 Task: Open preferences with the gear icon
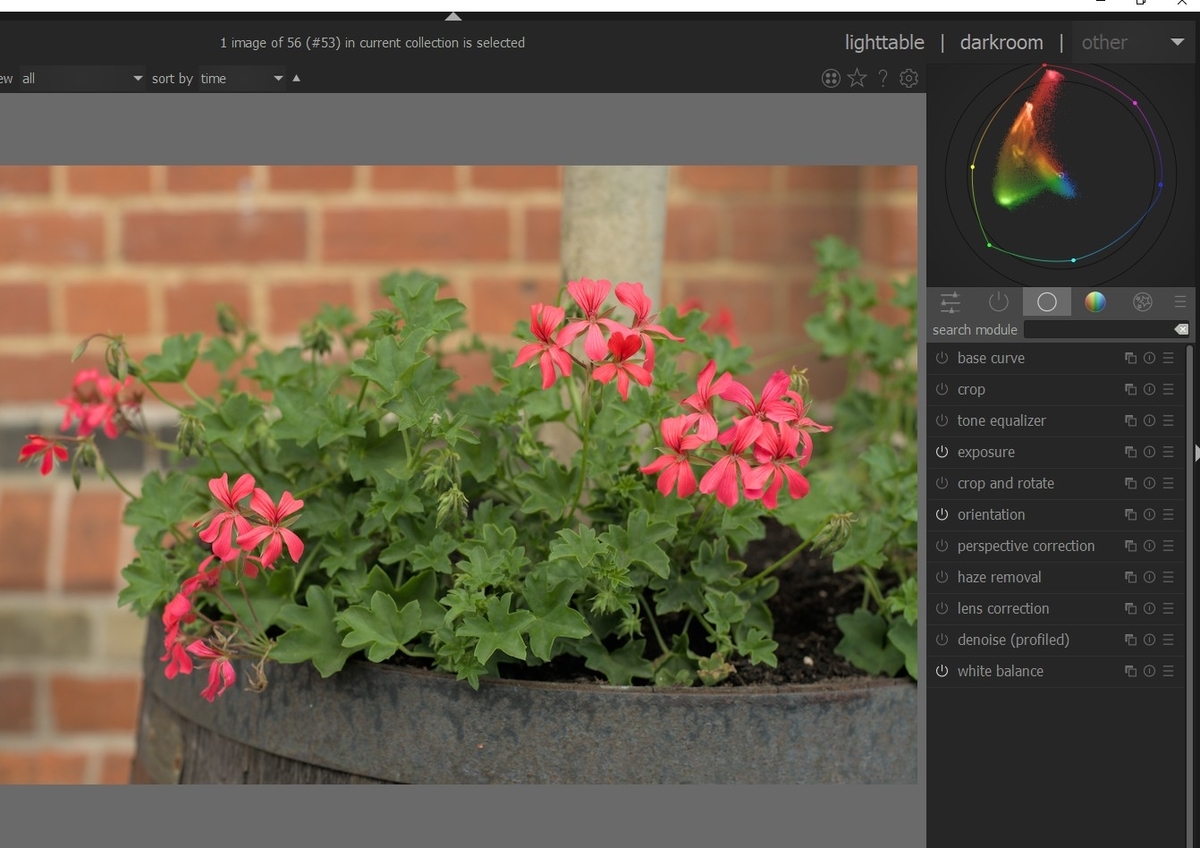tap(909, 78)
